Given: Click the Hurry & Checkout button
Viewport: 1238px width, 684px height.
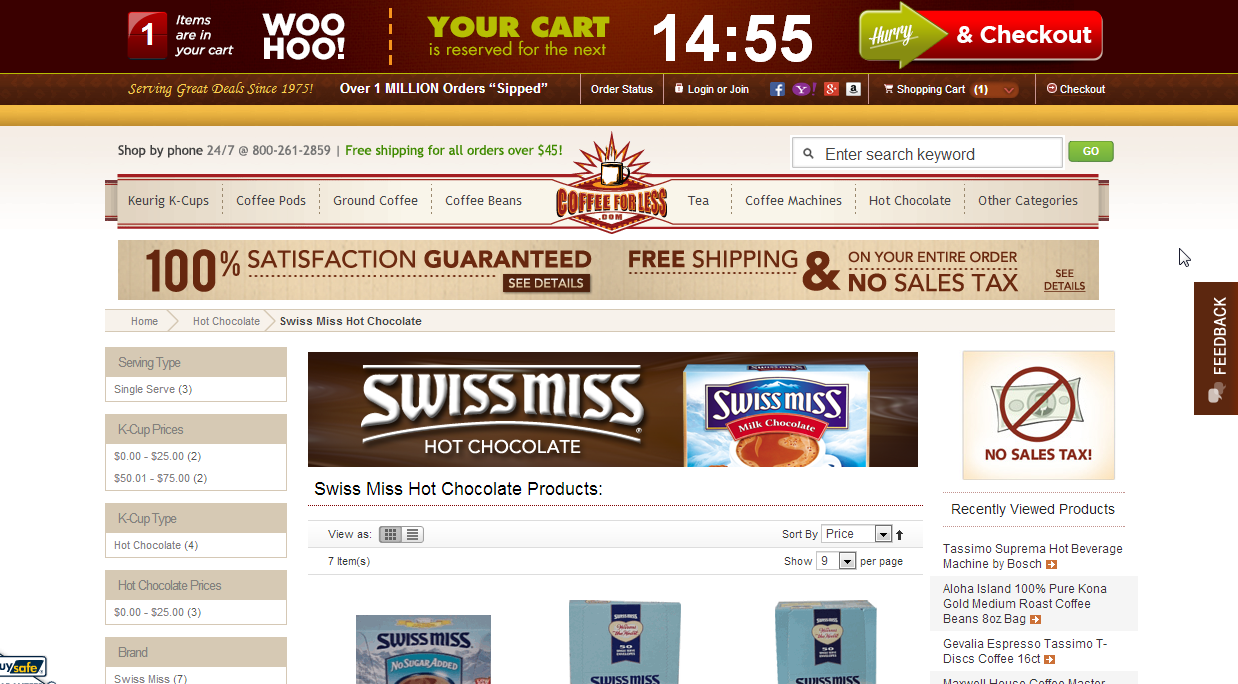Looking at the screenshot, I should click(x=980, y=36).
